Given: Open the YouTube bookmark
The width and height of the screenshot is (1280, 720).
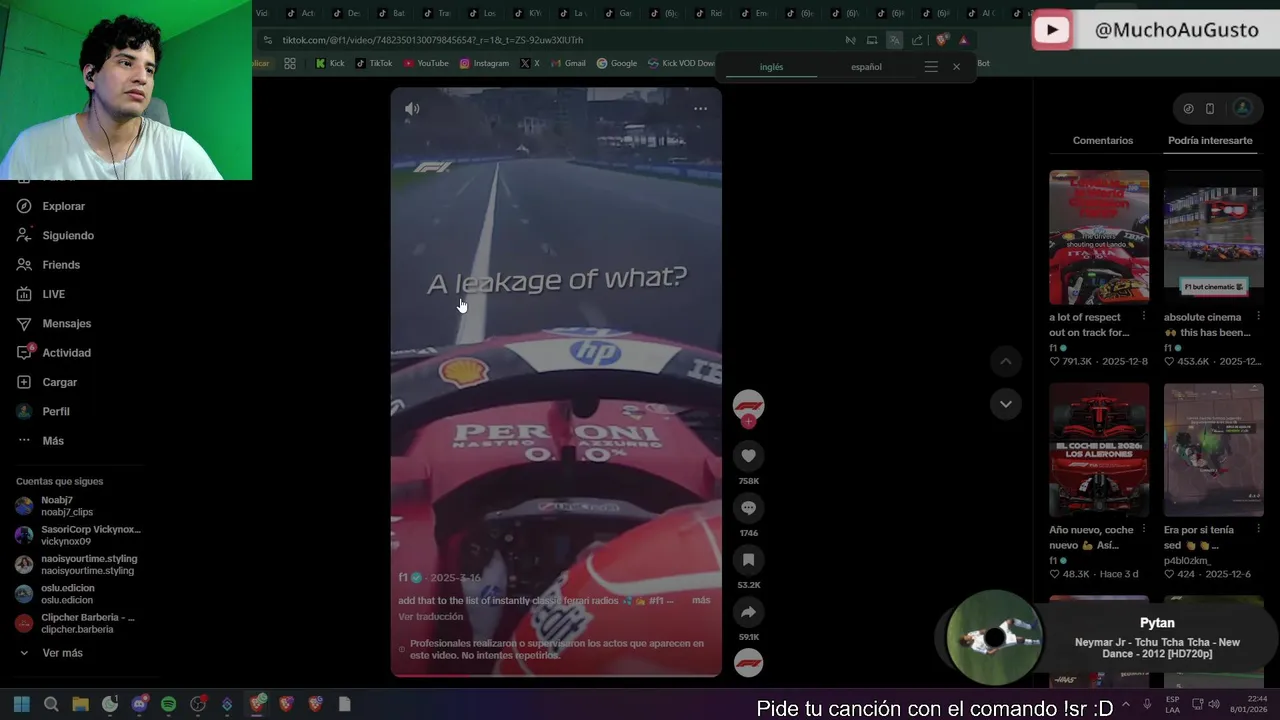Looking at the screenshot, I should [426, 63].
